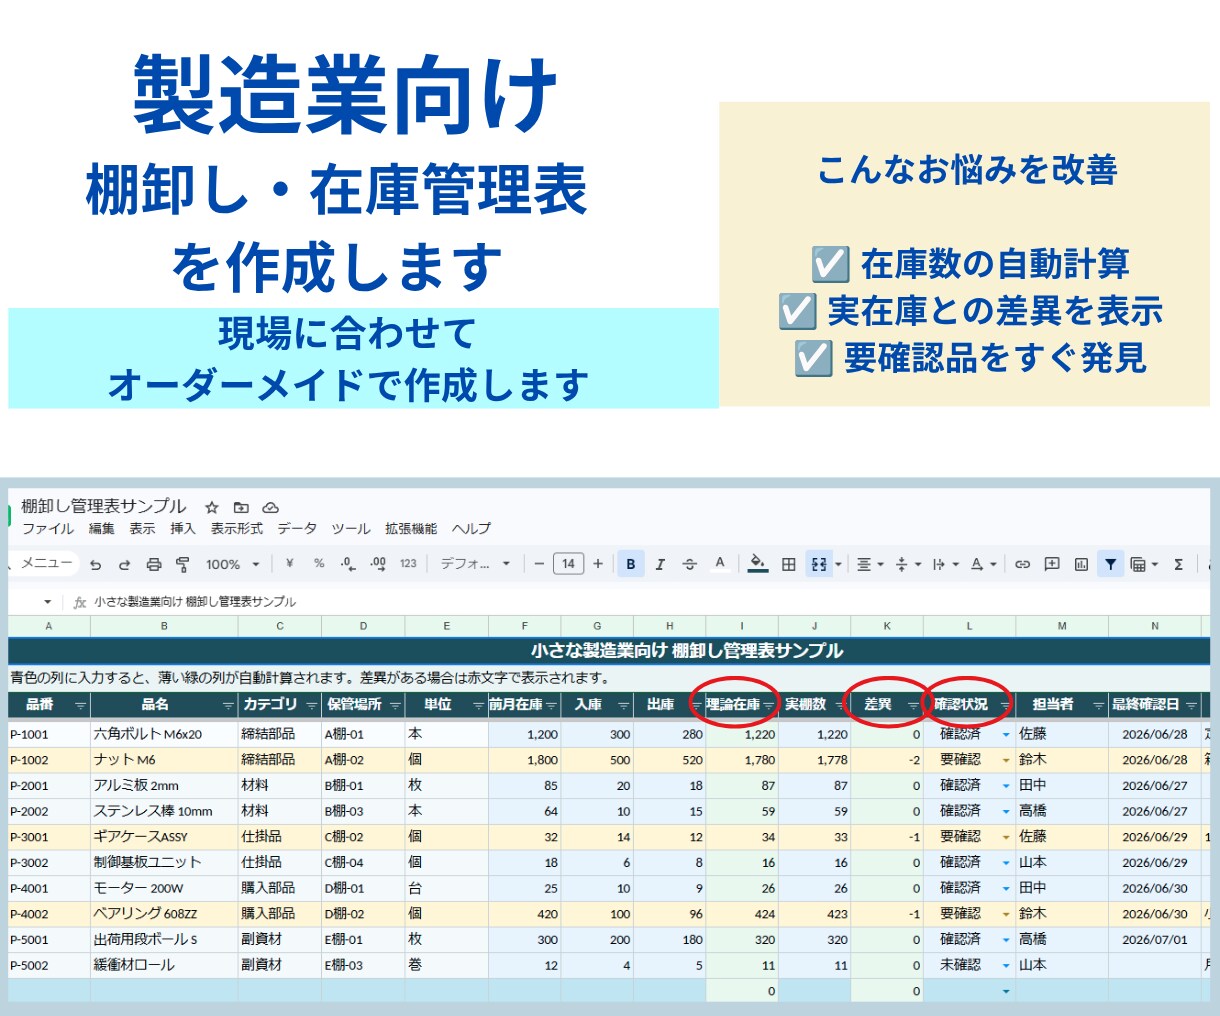This screenshot has height=1016, width=1220.
Task: Print the spreadsheet
Action: coord(153,564)
